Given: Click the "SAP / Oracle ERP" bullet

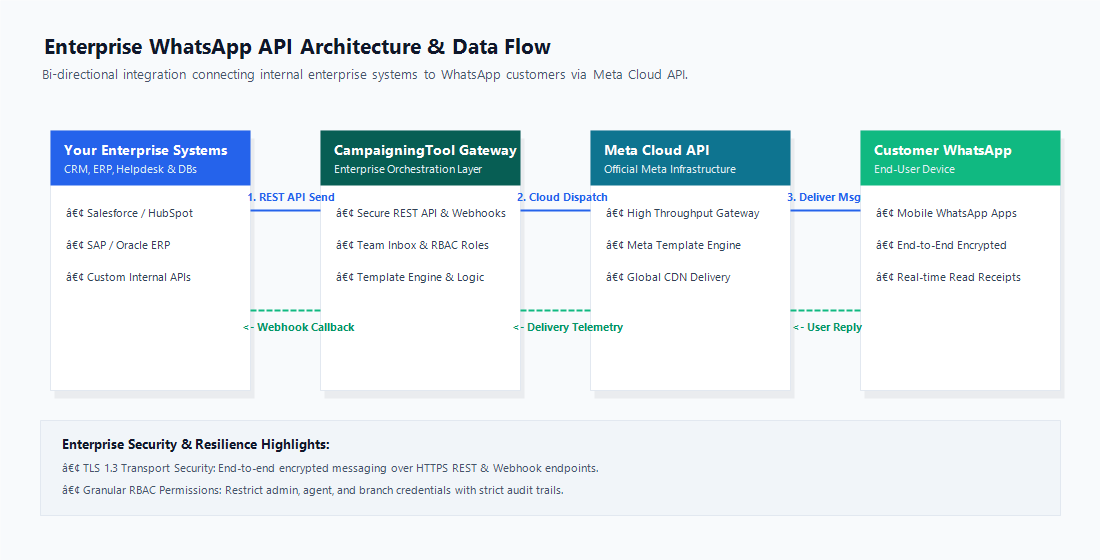Looking at the screenshot, I should [x=118, y=245].
